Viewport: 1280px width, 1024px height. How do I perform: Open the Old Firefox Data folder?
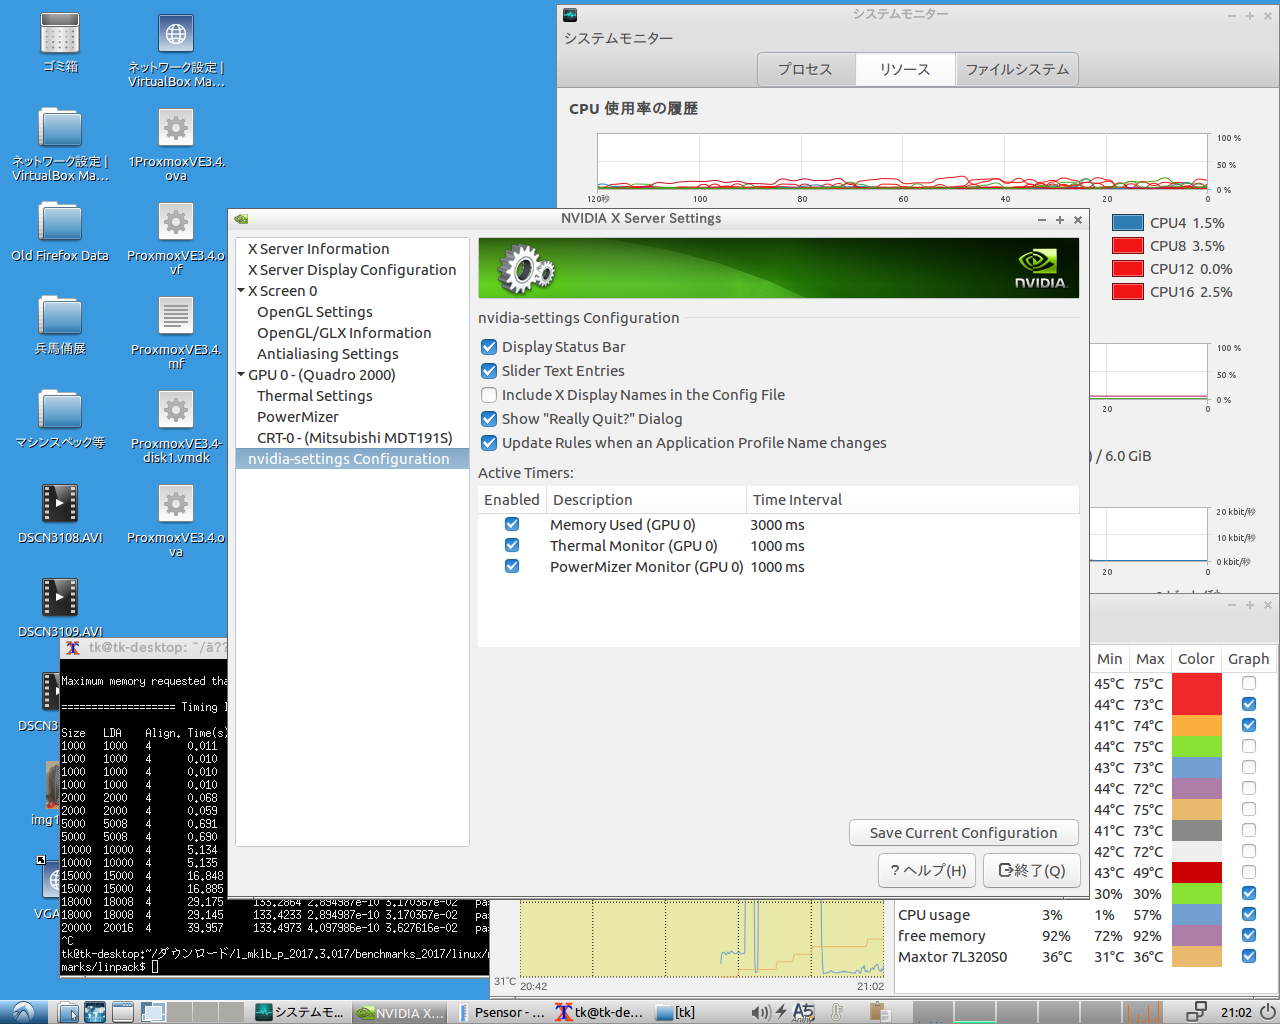pos(60,222)
